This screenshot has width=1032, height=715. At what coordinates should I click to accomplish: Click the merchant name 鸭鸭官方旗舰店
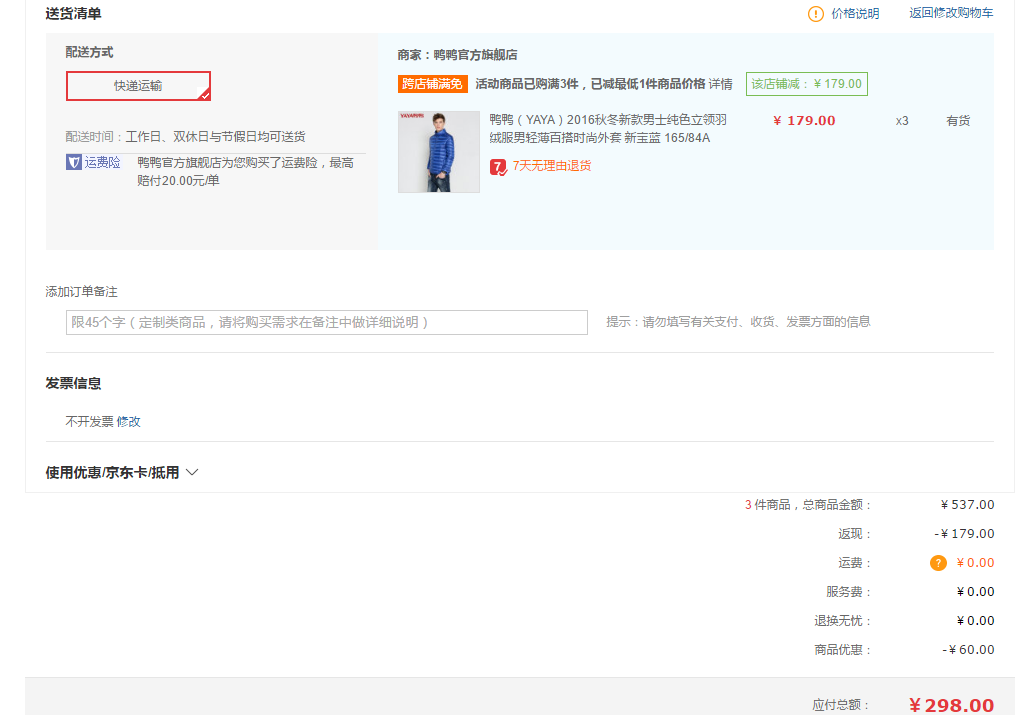pyautogui.click(x=475, y=55)
